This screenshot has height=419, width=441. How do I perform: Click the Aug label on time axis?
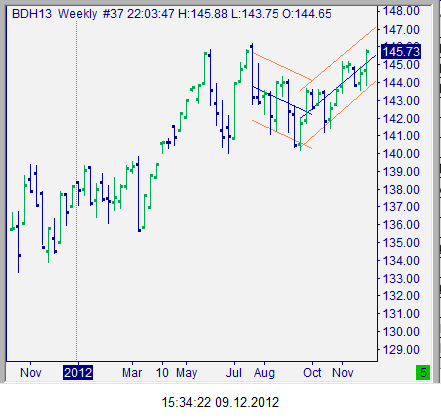264,373
